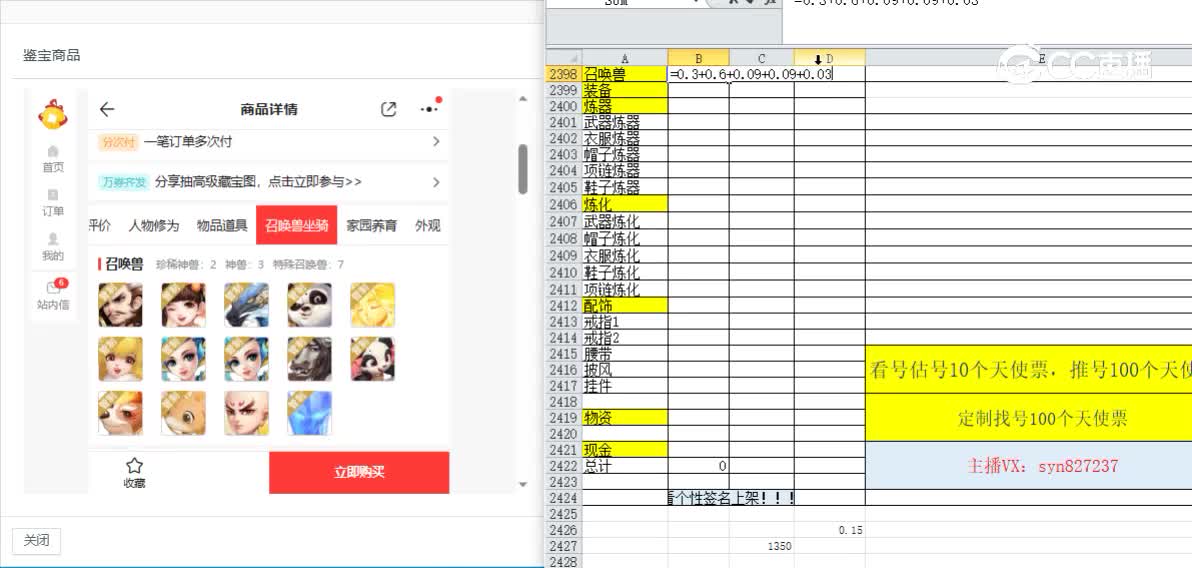
Task: Click the 分次付 orange tag
Action: tap(118, 141)
